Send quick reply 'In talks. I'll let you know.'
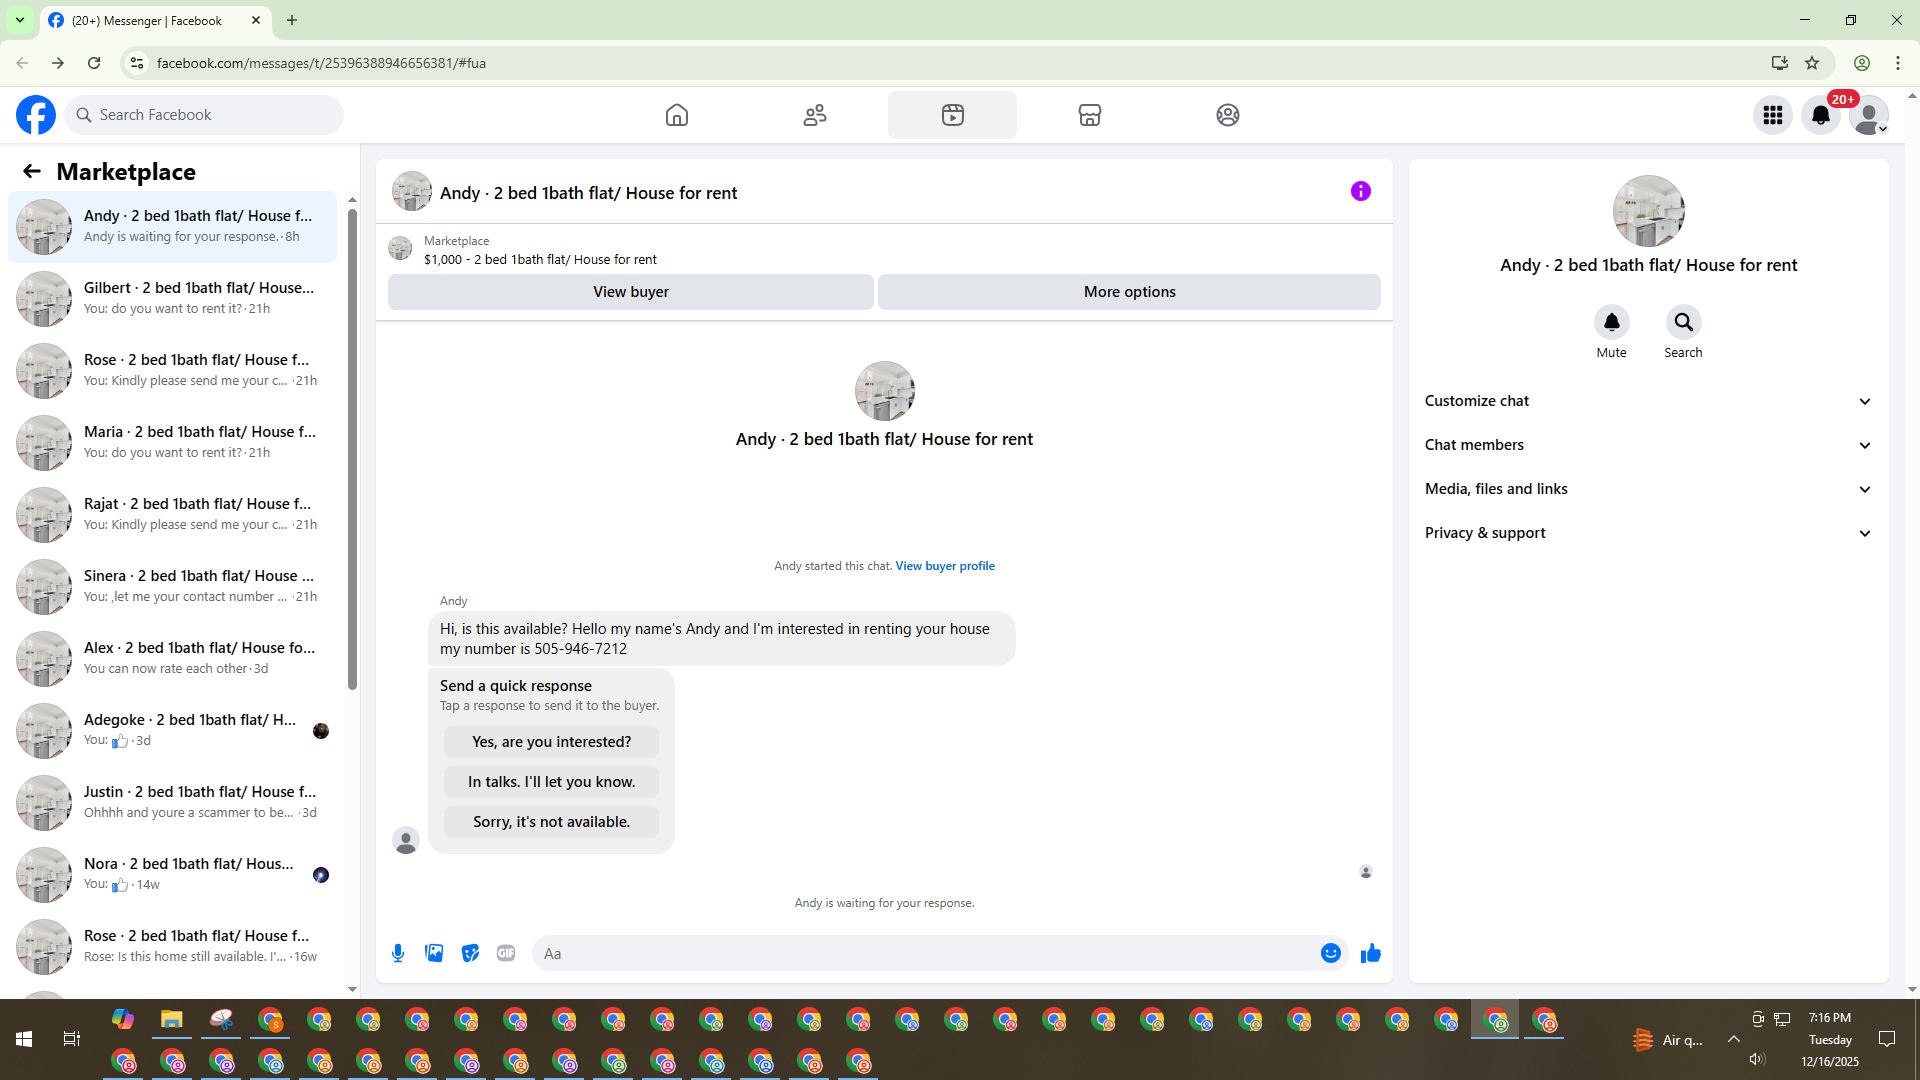Screen dimensions: 1920x1080 coord(552,782)
